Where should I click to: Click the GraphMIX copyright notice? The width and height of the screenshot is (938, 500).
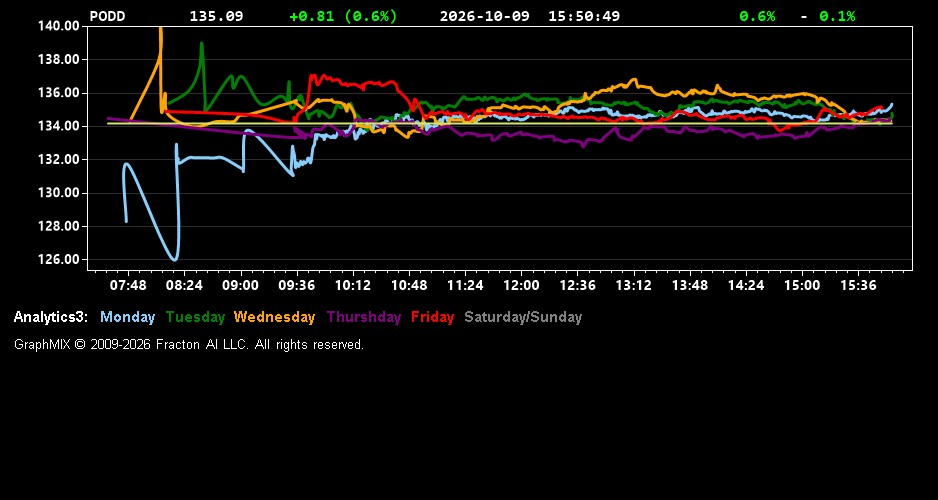(x=189, y=344)
